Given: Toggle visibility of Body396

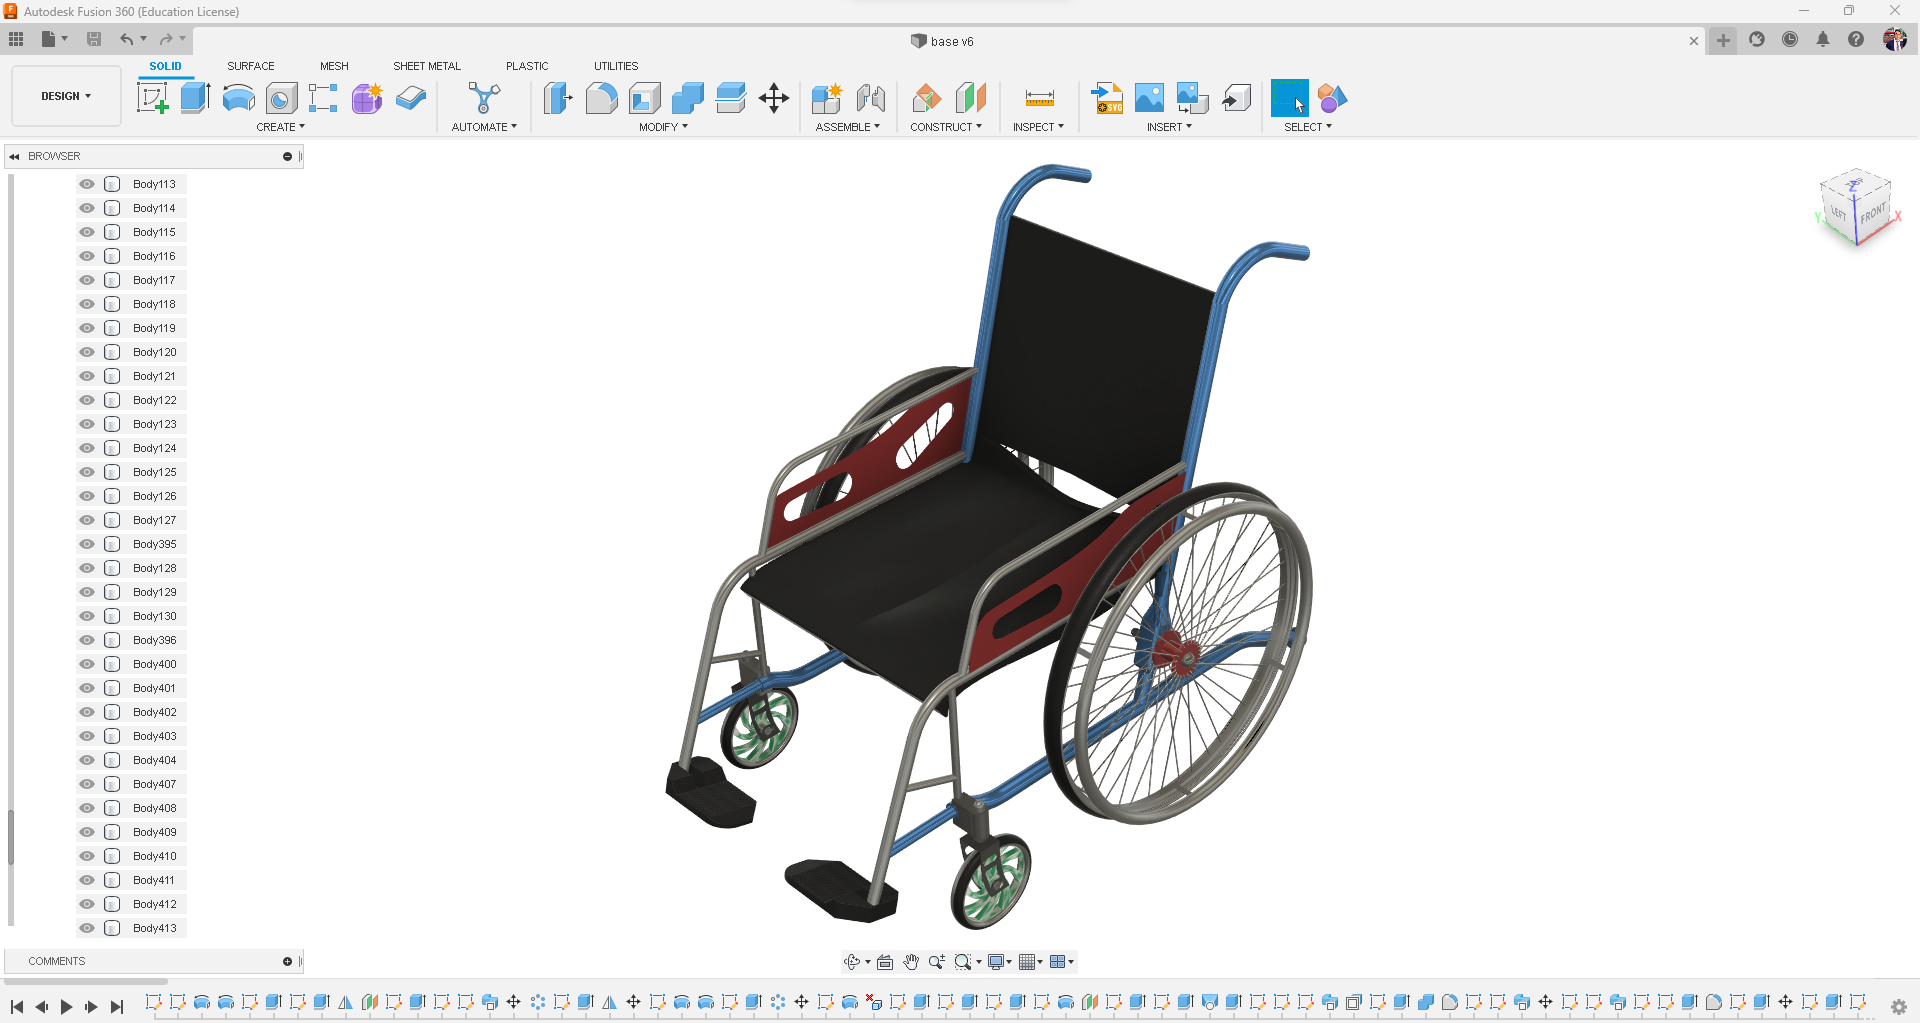Looking at the screenshot, I should [87, 640].
